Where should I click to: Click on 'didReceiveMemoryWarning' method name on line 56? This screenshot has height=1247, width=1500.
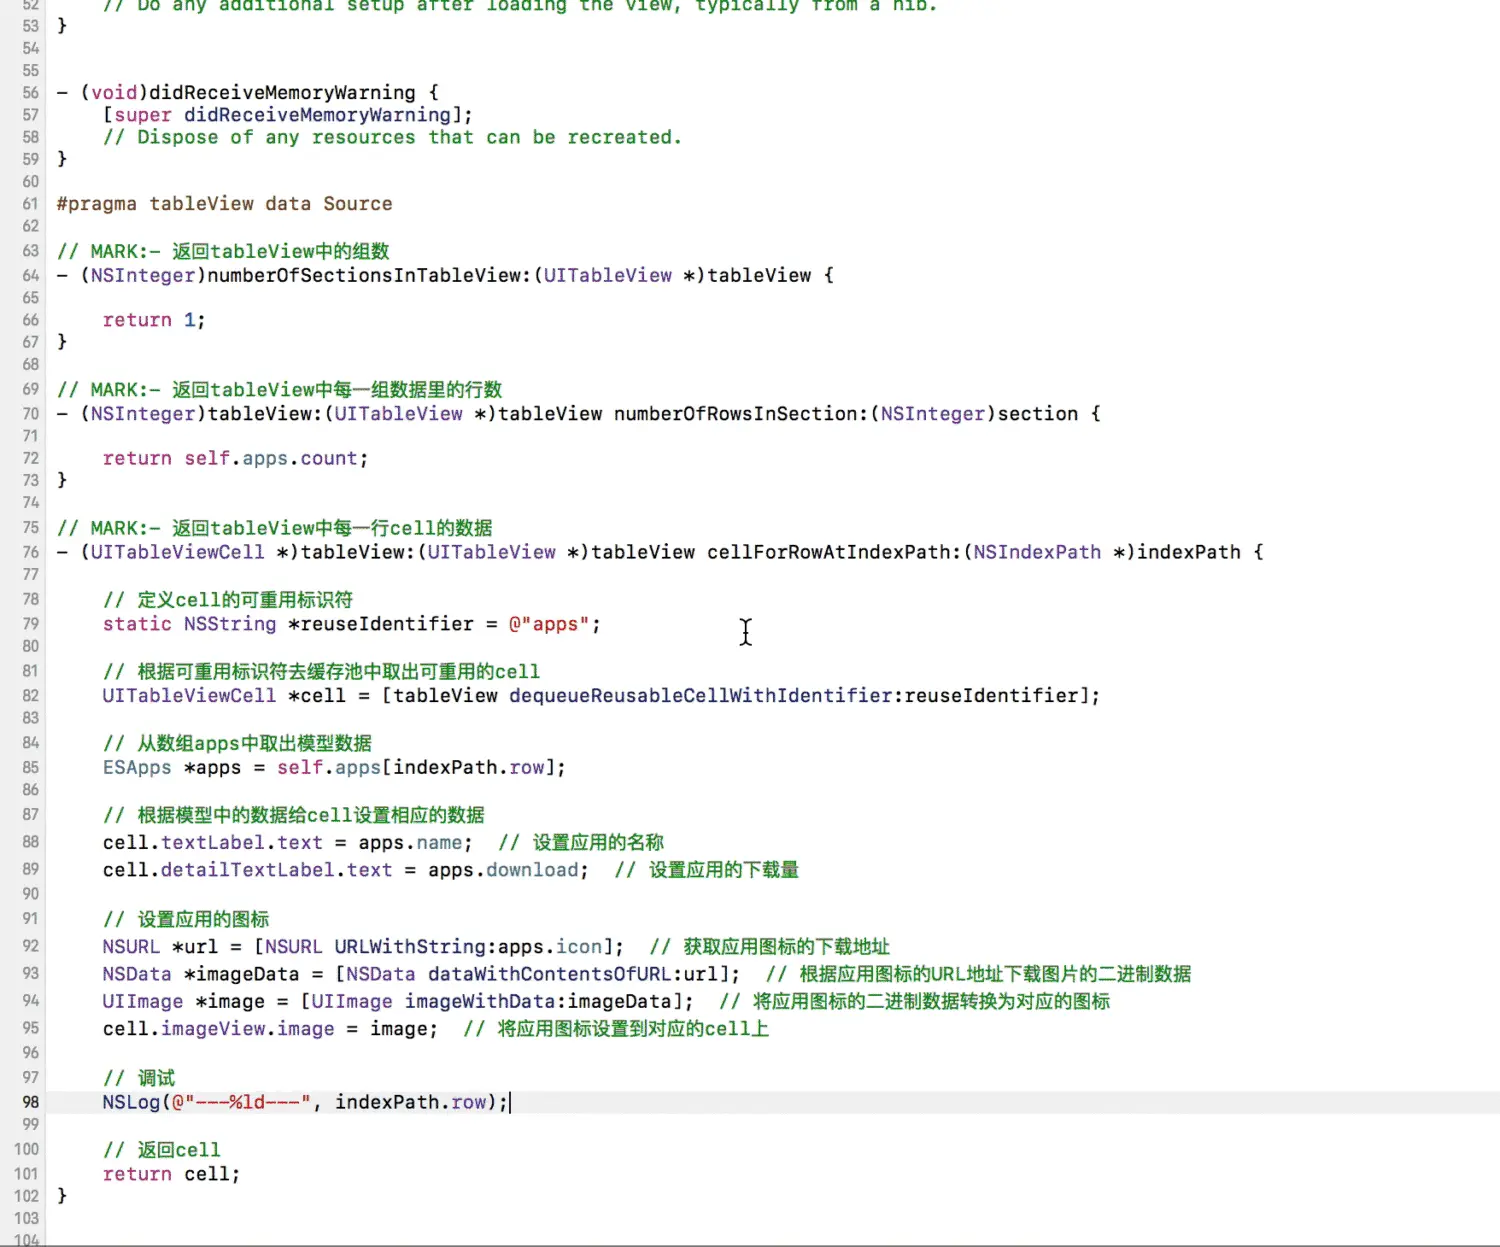point(282,93)
